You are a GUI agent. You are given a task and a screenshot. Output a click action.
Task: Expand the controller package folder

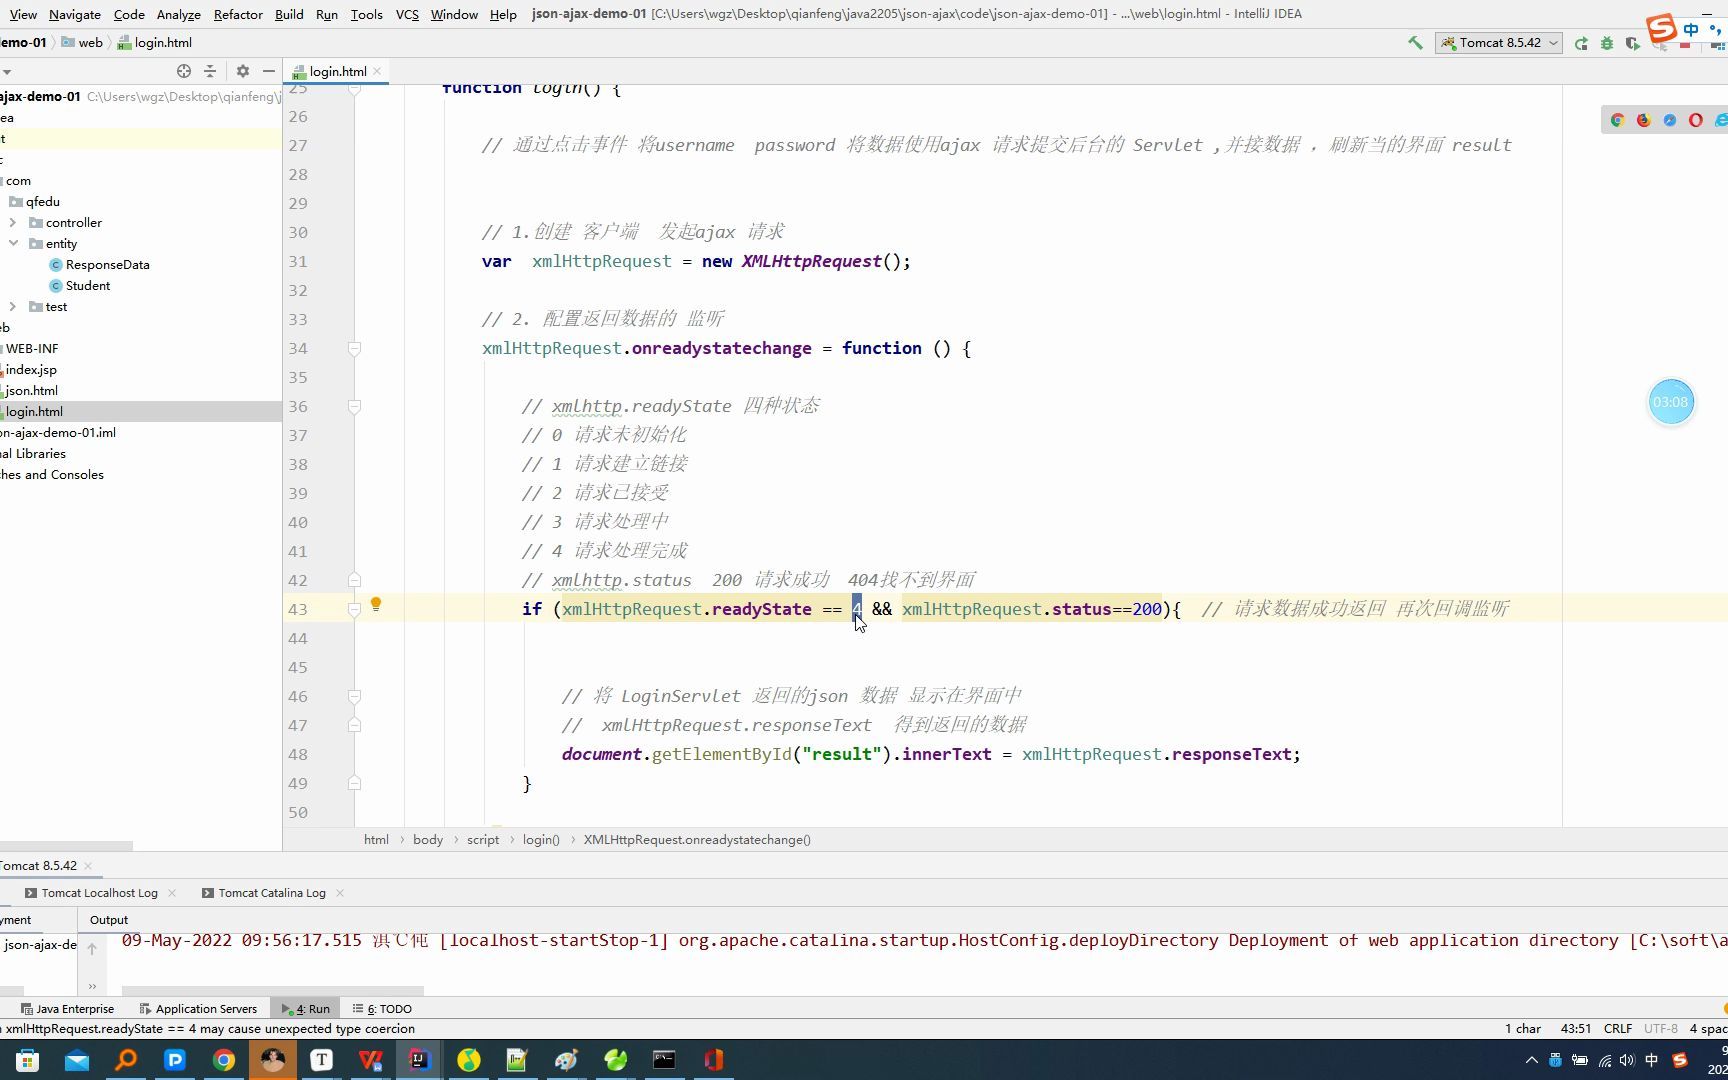[13, 223]
